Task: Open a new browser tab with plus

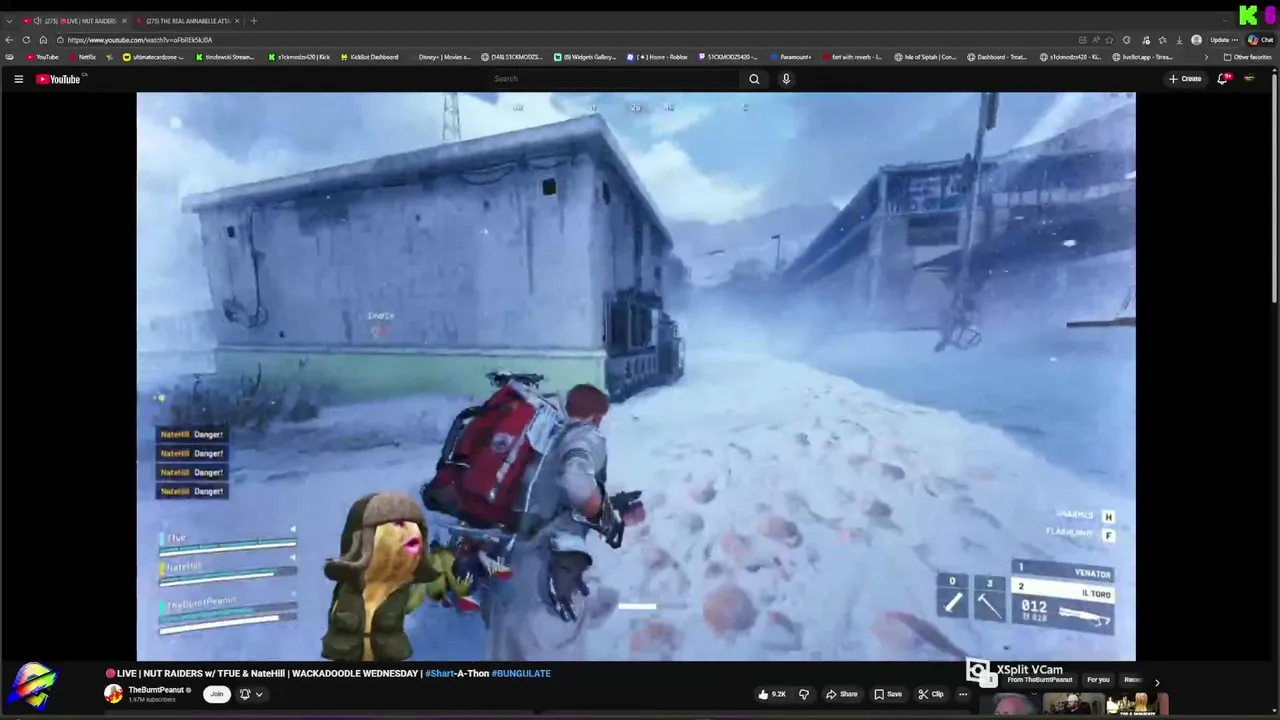Action: click(x=253, y=21)
